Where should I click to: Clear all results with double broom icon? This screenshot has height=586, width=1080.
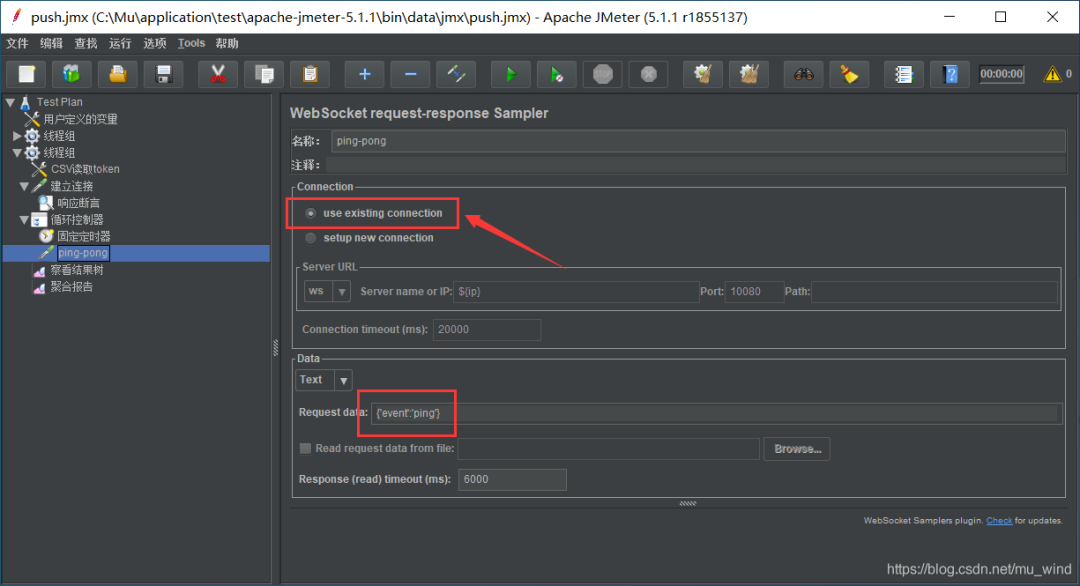point(749,74)
